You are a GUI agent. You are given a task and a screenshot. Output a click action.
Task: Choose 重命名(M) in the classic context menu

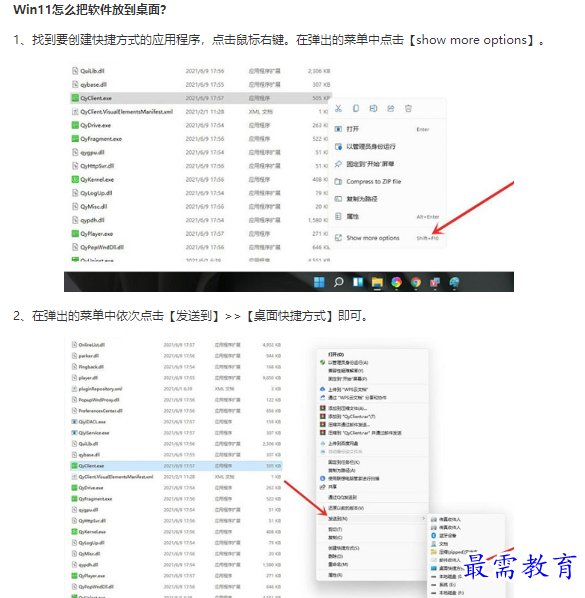(x=372, y=564)
